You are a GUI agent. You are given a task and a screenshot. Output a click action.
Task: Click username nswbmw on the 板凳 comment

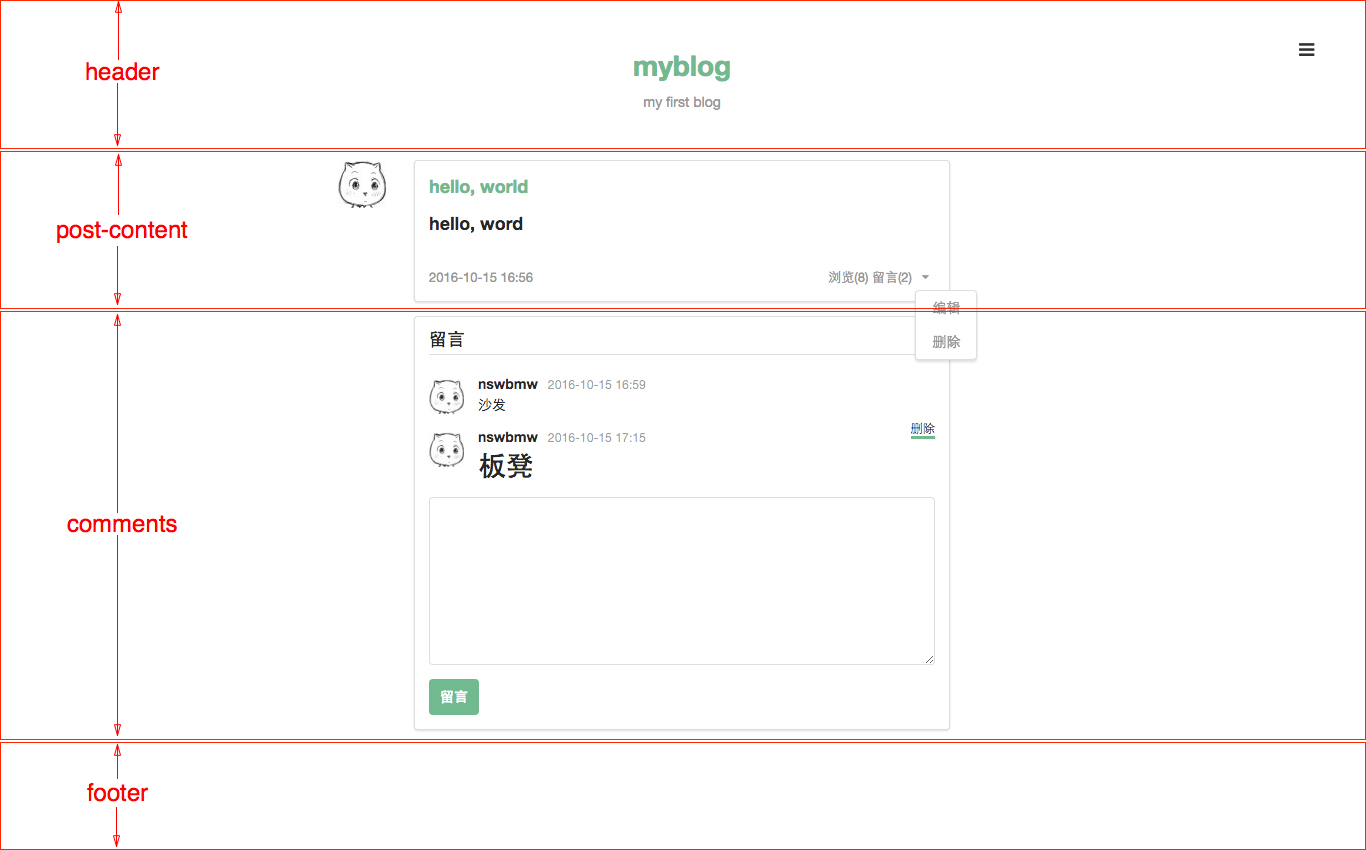(x=507, y=437)
